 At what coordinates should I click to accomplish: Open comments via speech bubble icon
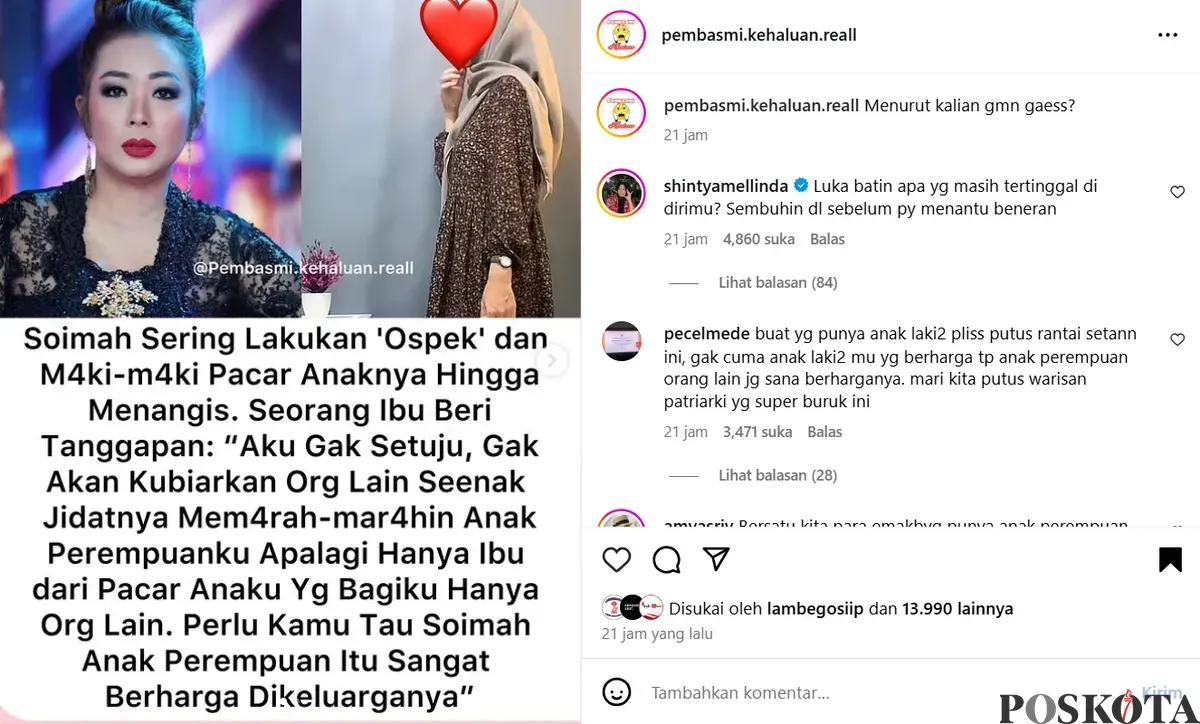pyautogui.click(x=666, y=559)
